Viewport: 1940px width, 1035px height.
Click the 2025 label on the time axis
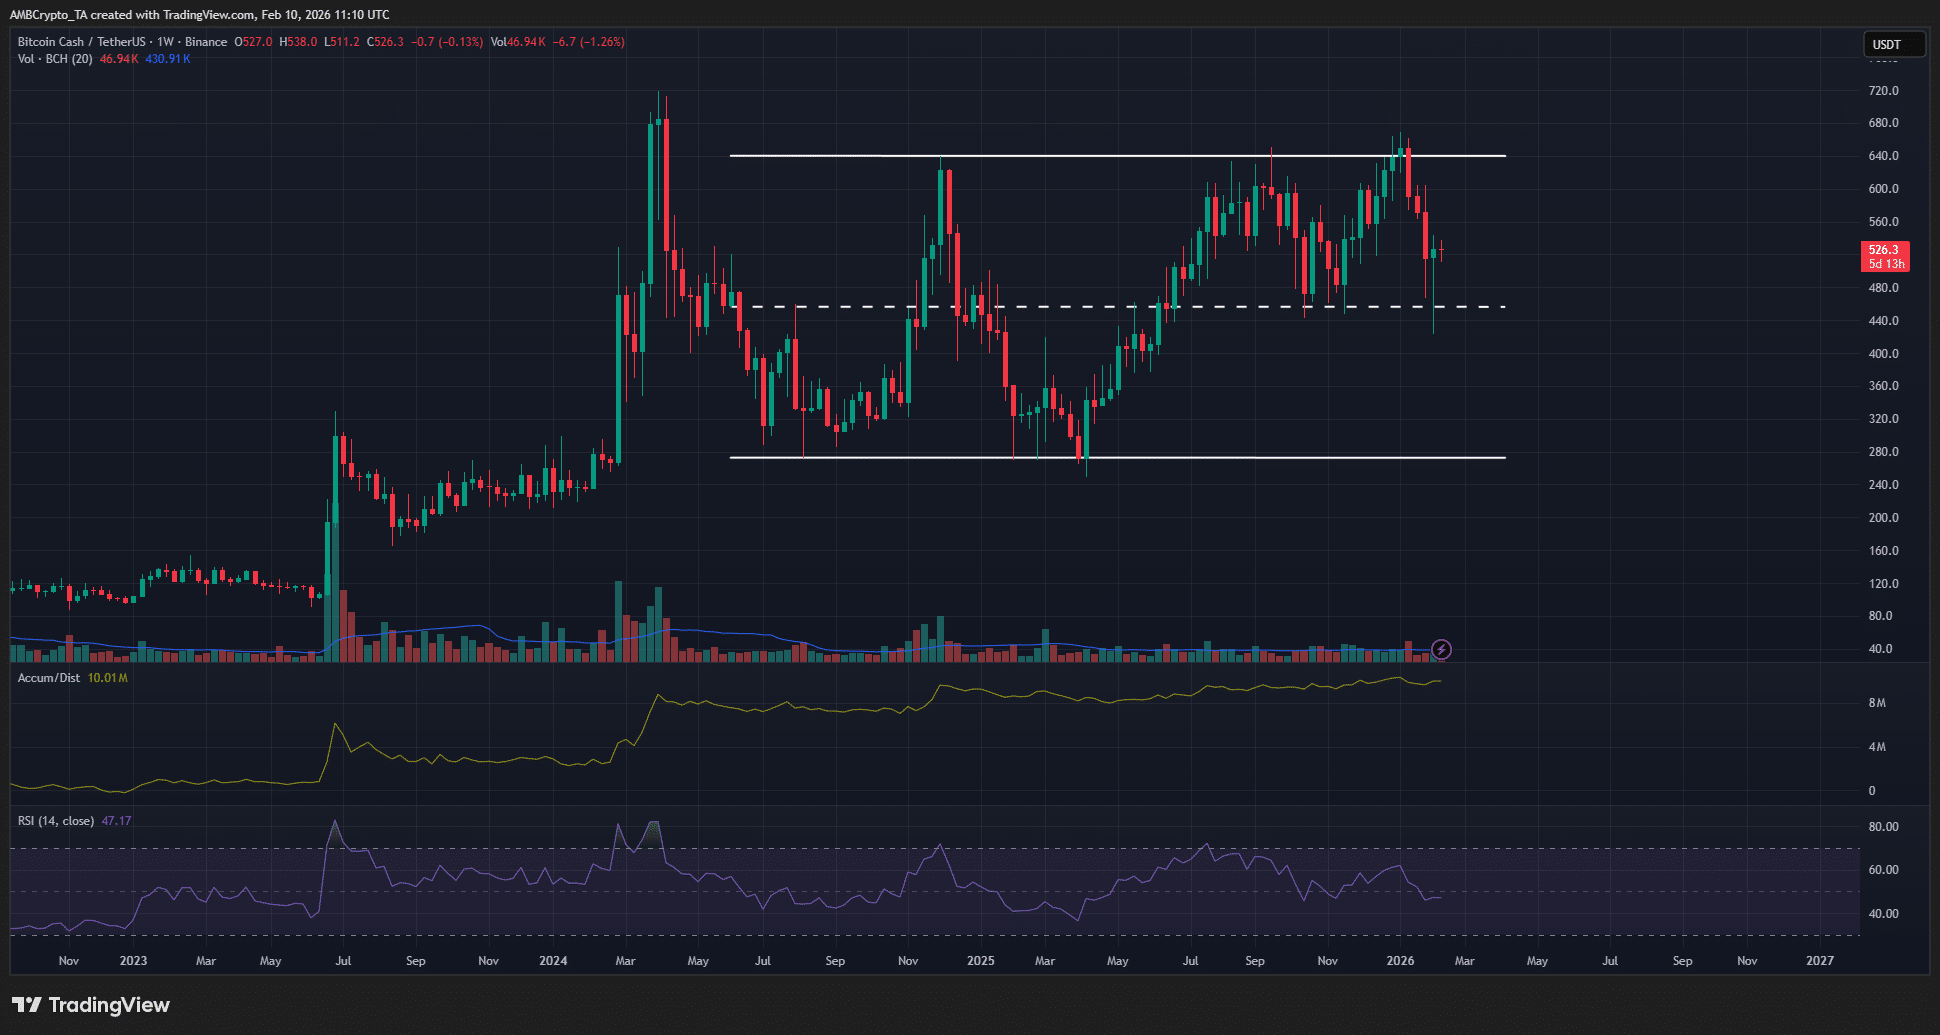coord(981,961)
